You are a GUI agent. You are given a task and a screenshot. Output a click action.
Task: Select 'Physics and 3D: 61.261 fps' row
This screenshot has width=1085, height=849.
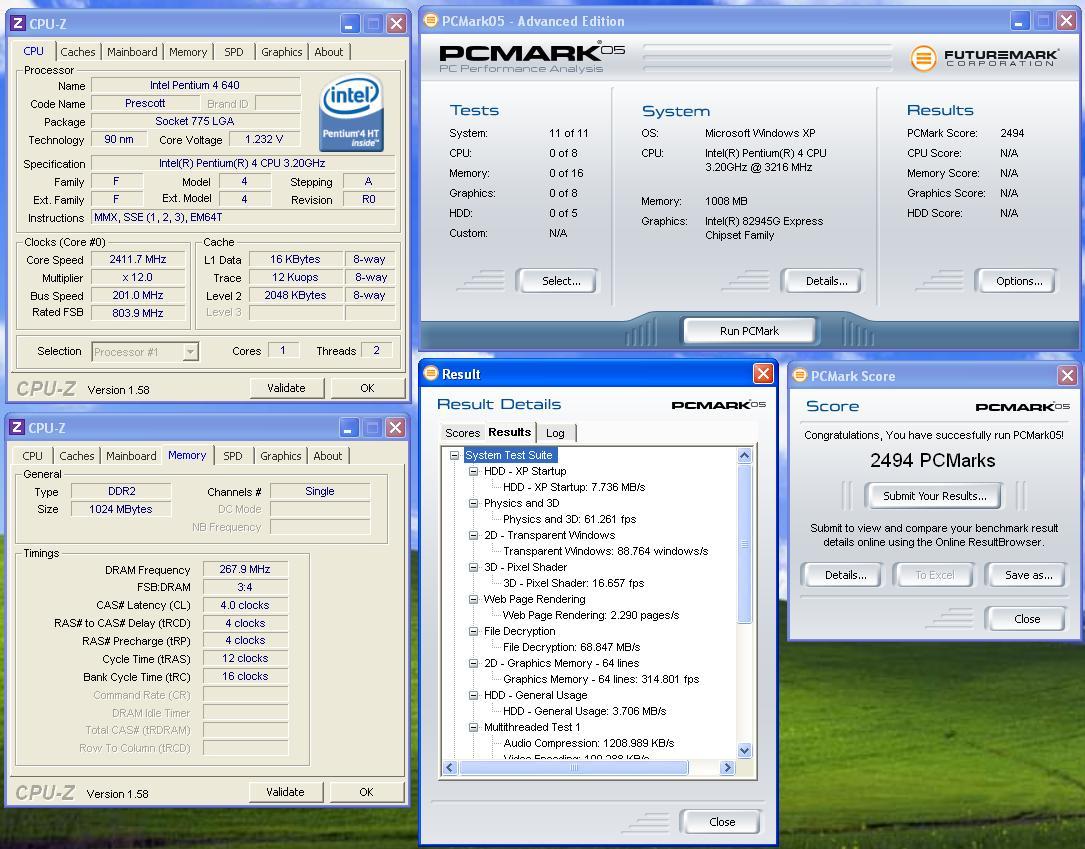coord(569,520)
